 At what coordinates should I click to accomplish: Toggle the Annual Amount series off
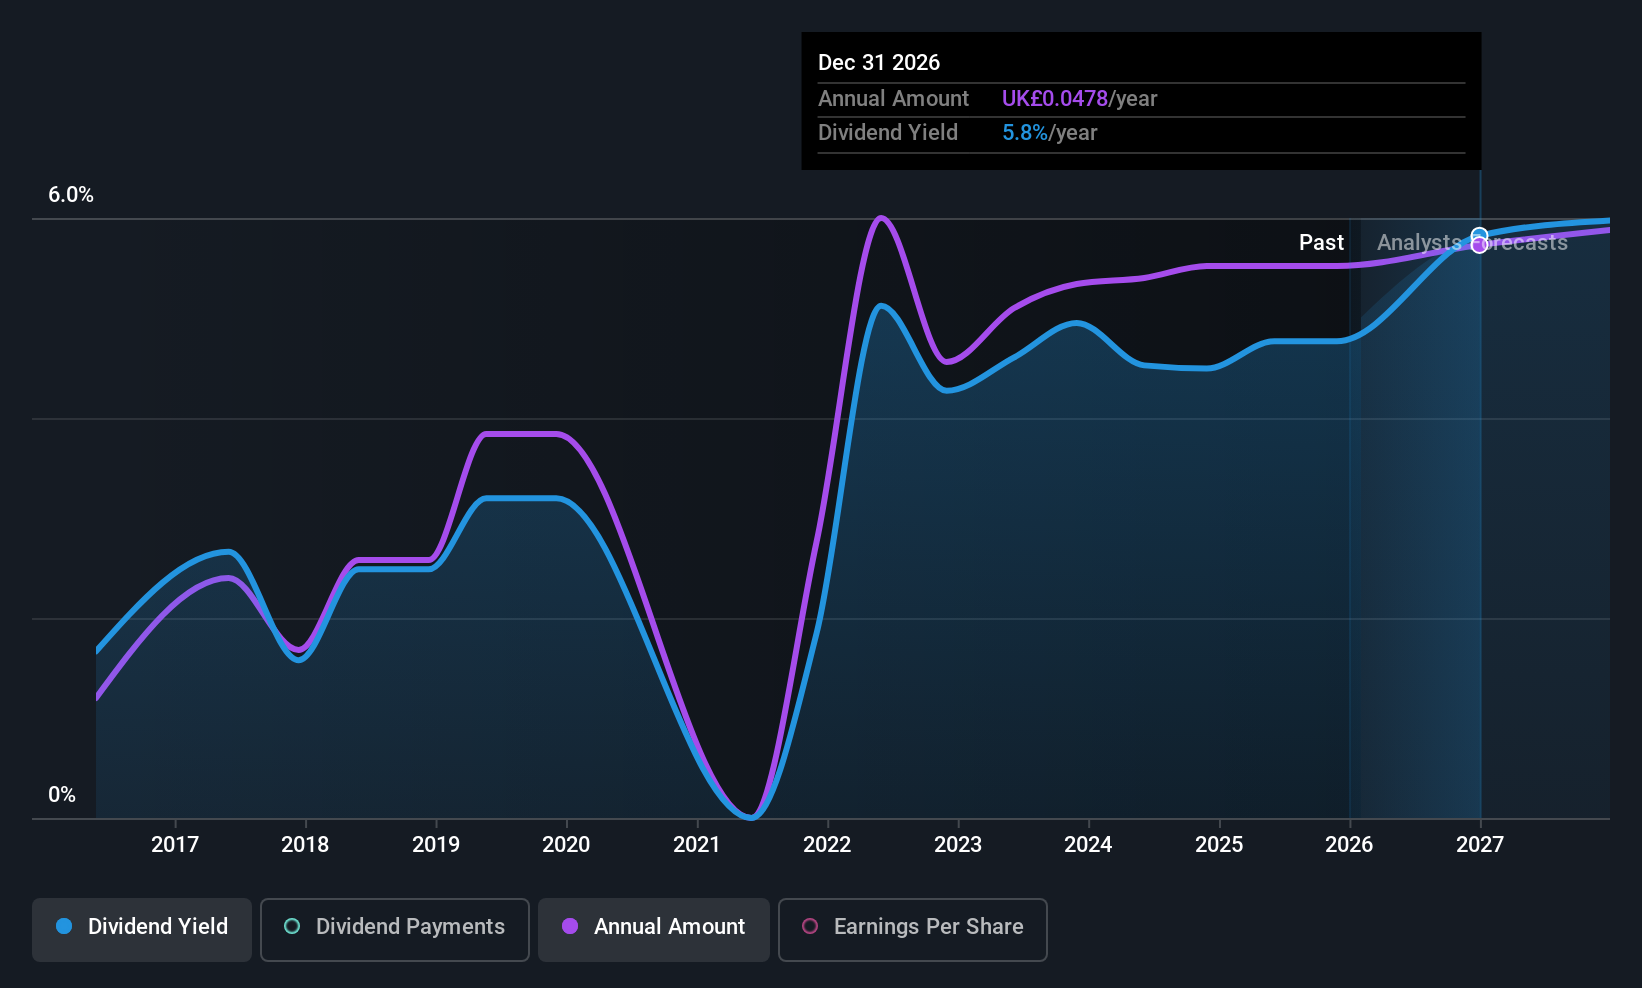pos(654,928)
